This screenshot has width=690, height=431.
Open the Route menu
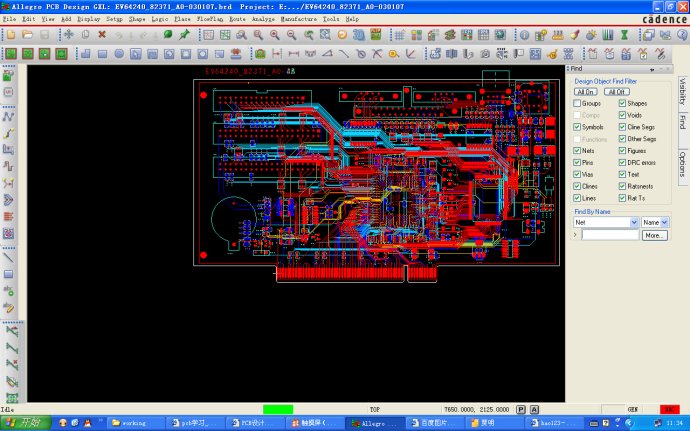click(236, 19)
